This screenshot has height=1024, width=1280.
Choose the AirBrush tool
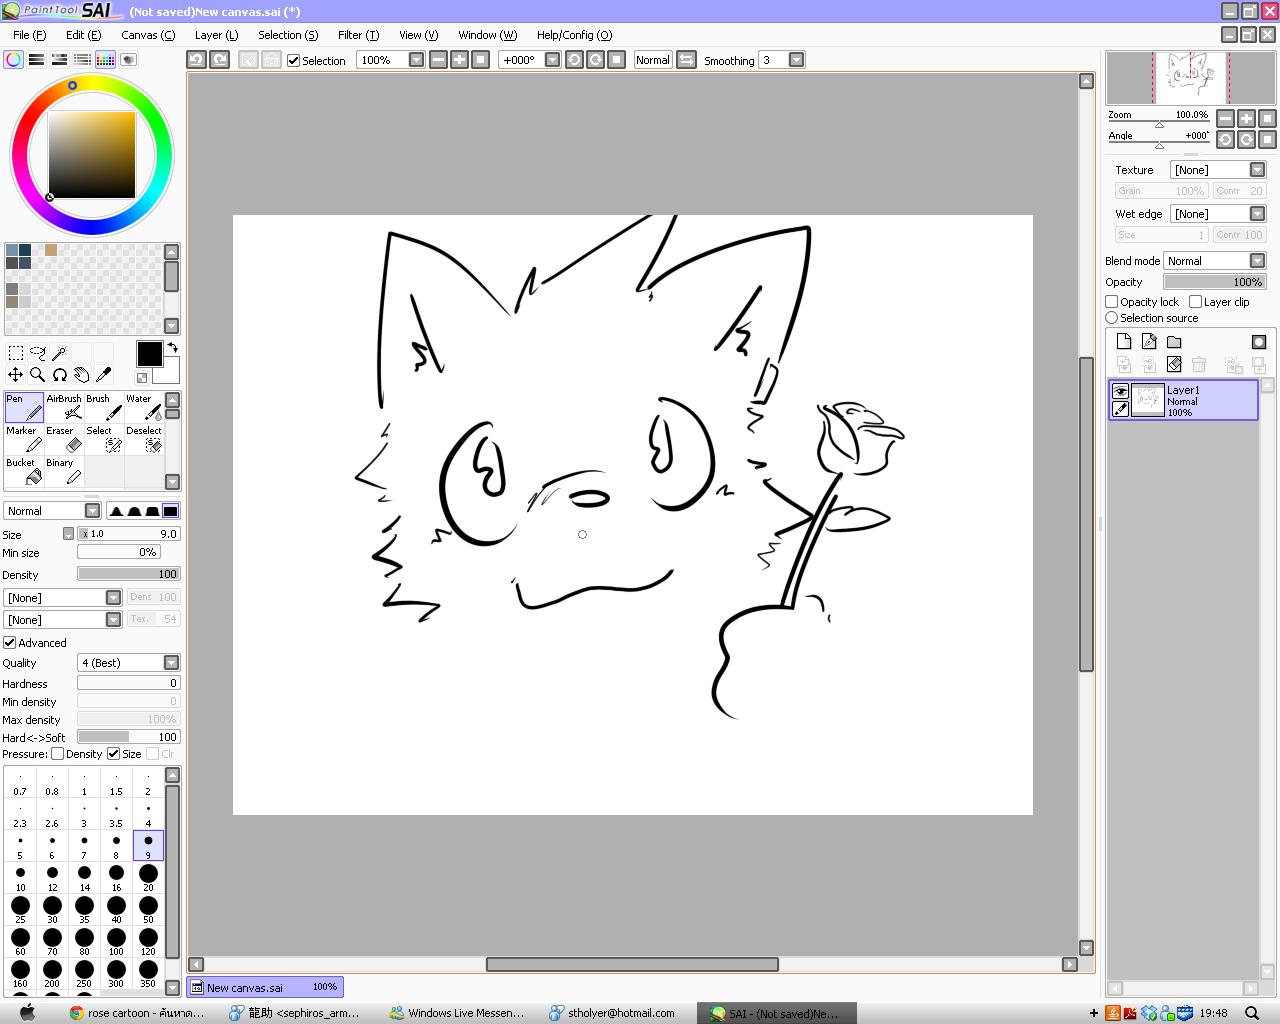coord(64,407)
